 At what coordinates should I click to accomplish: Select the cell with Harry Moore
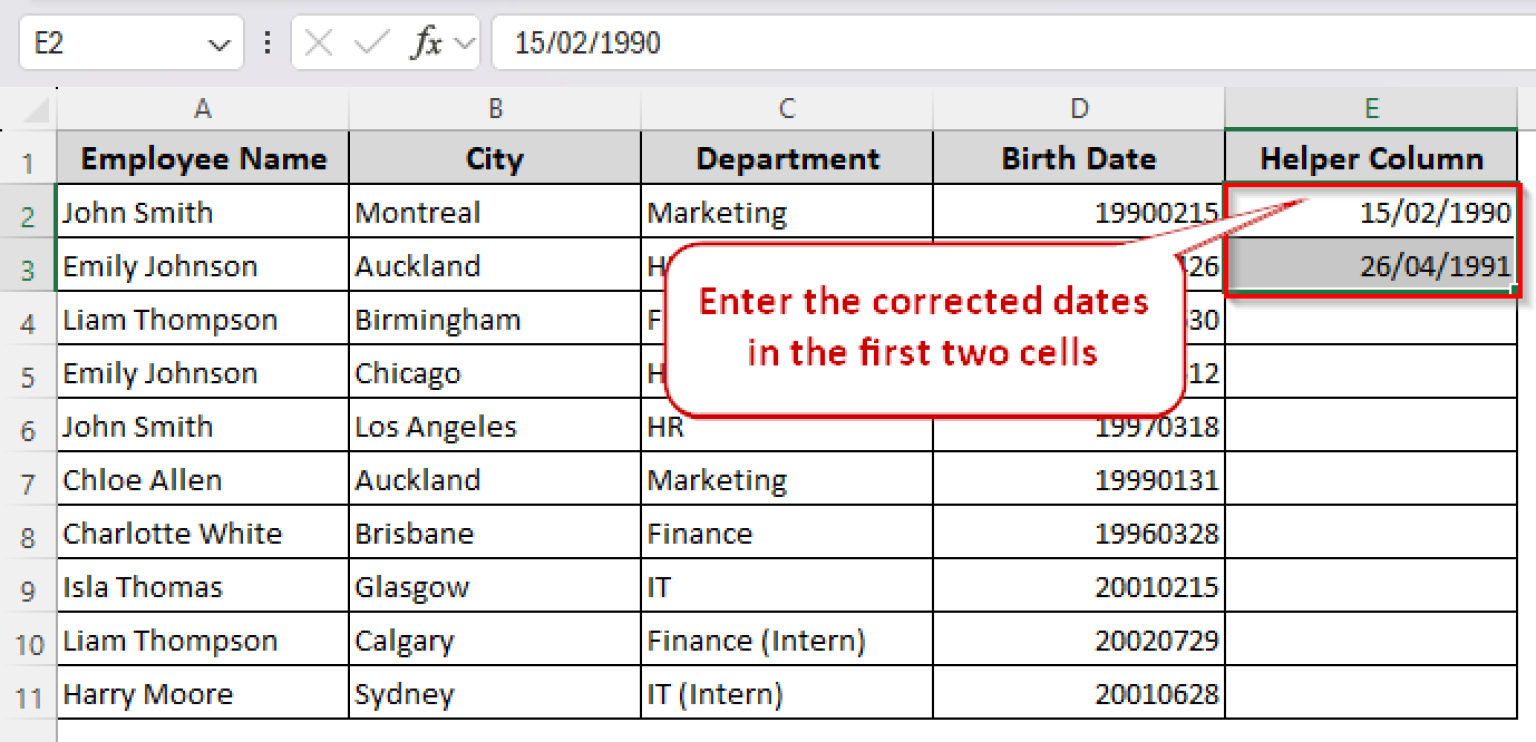[203, 693]
